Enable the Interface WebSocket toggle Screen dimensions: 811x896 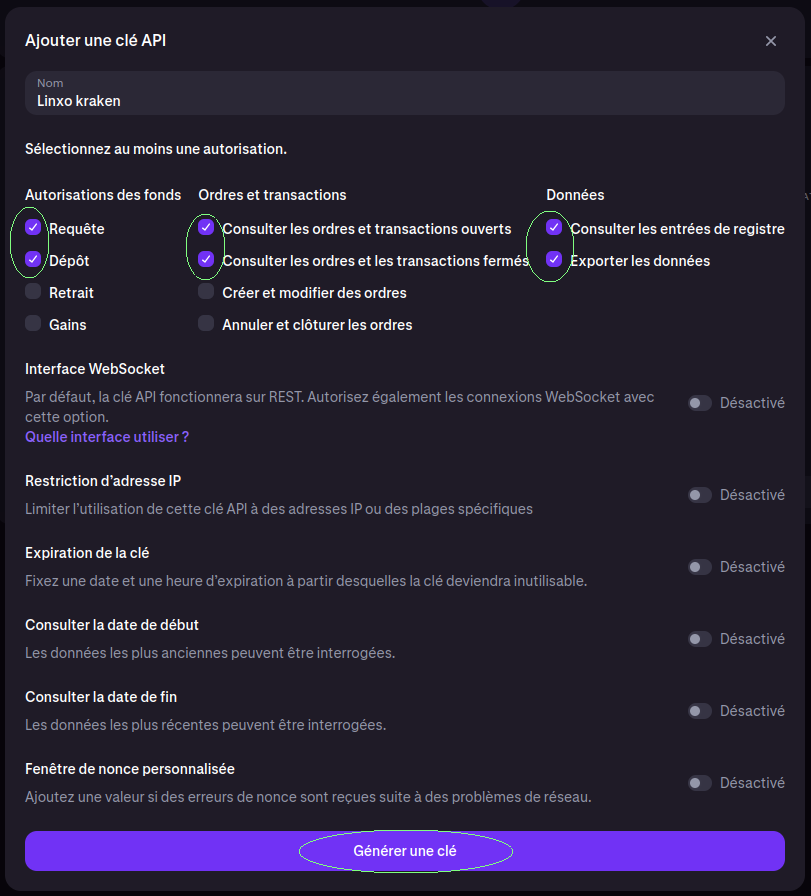pyautogui.click(x=700, y=403)
